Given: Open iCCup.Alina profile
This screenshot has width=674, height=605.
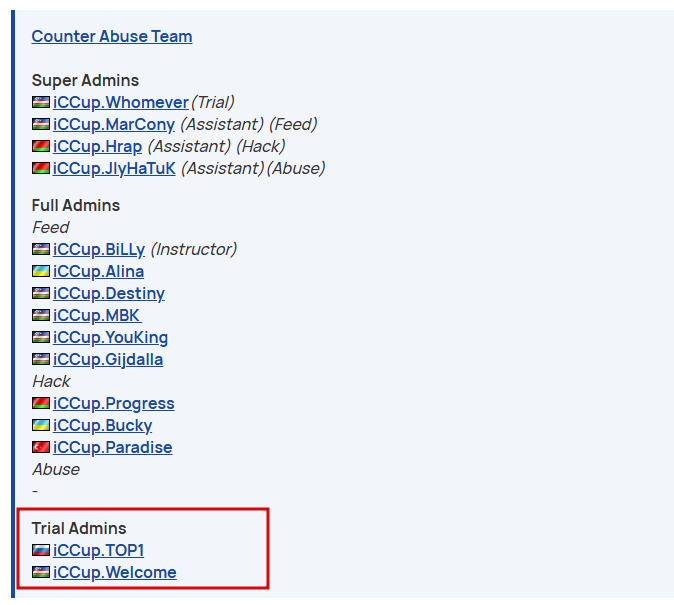Looking at the screenshot, I should [x=98, y=271].
